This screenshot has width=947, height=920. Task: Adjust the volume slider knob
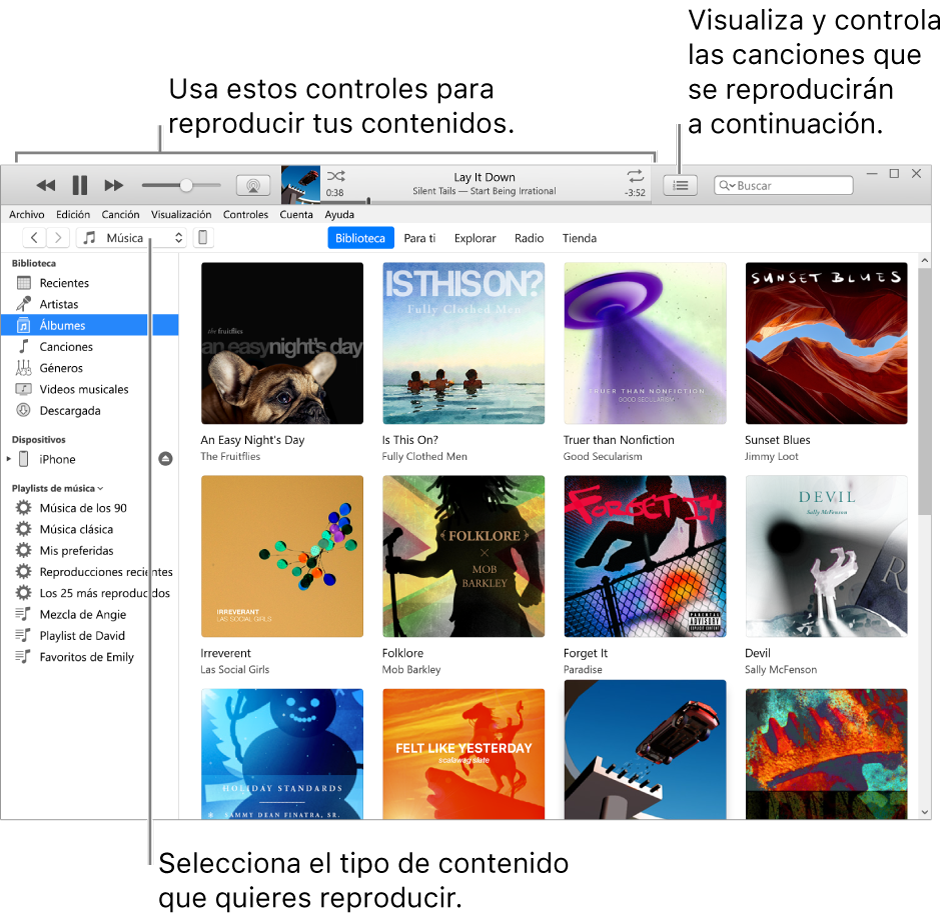[x=187, y=185]
